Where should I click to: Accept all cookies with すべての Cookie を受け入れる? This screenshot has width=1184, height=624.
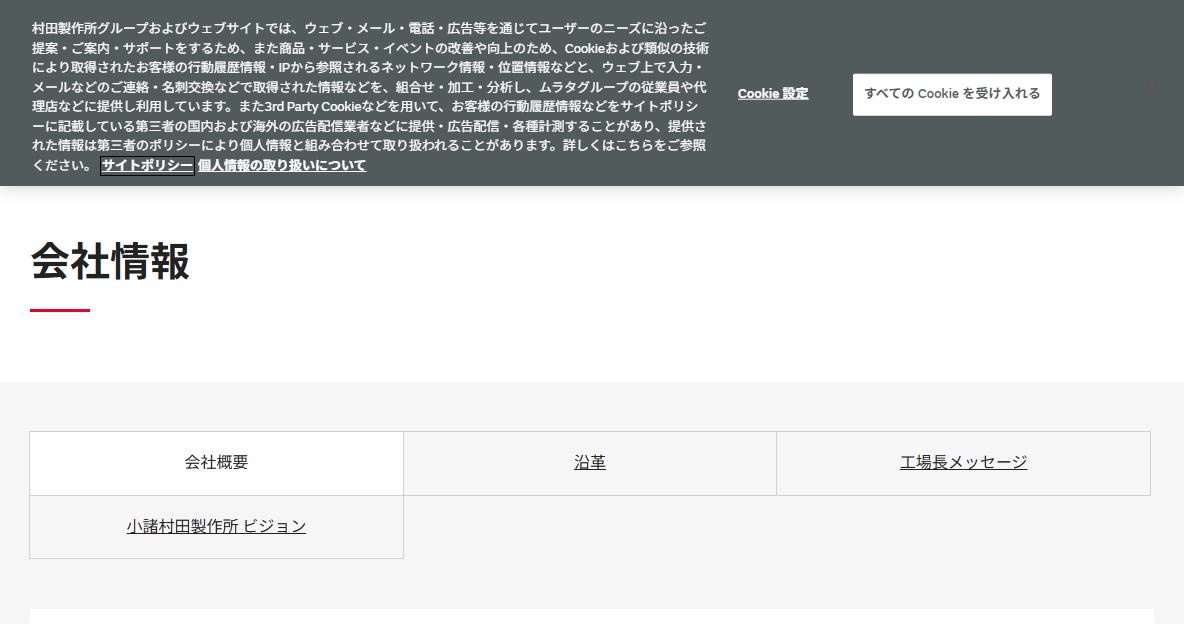tap(952, 94)
